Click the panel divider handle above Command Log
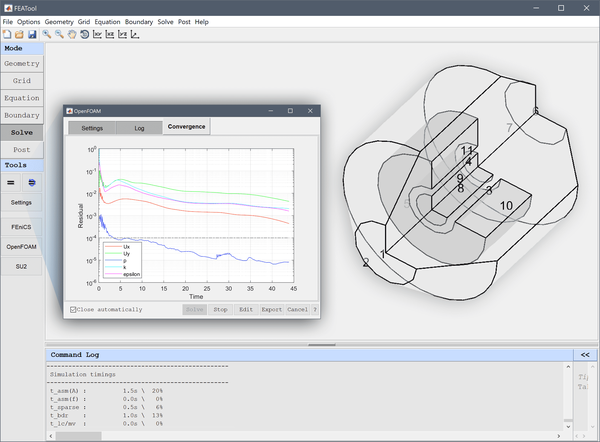The image size is (600, 442). 322,345
